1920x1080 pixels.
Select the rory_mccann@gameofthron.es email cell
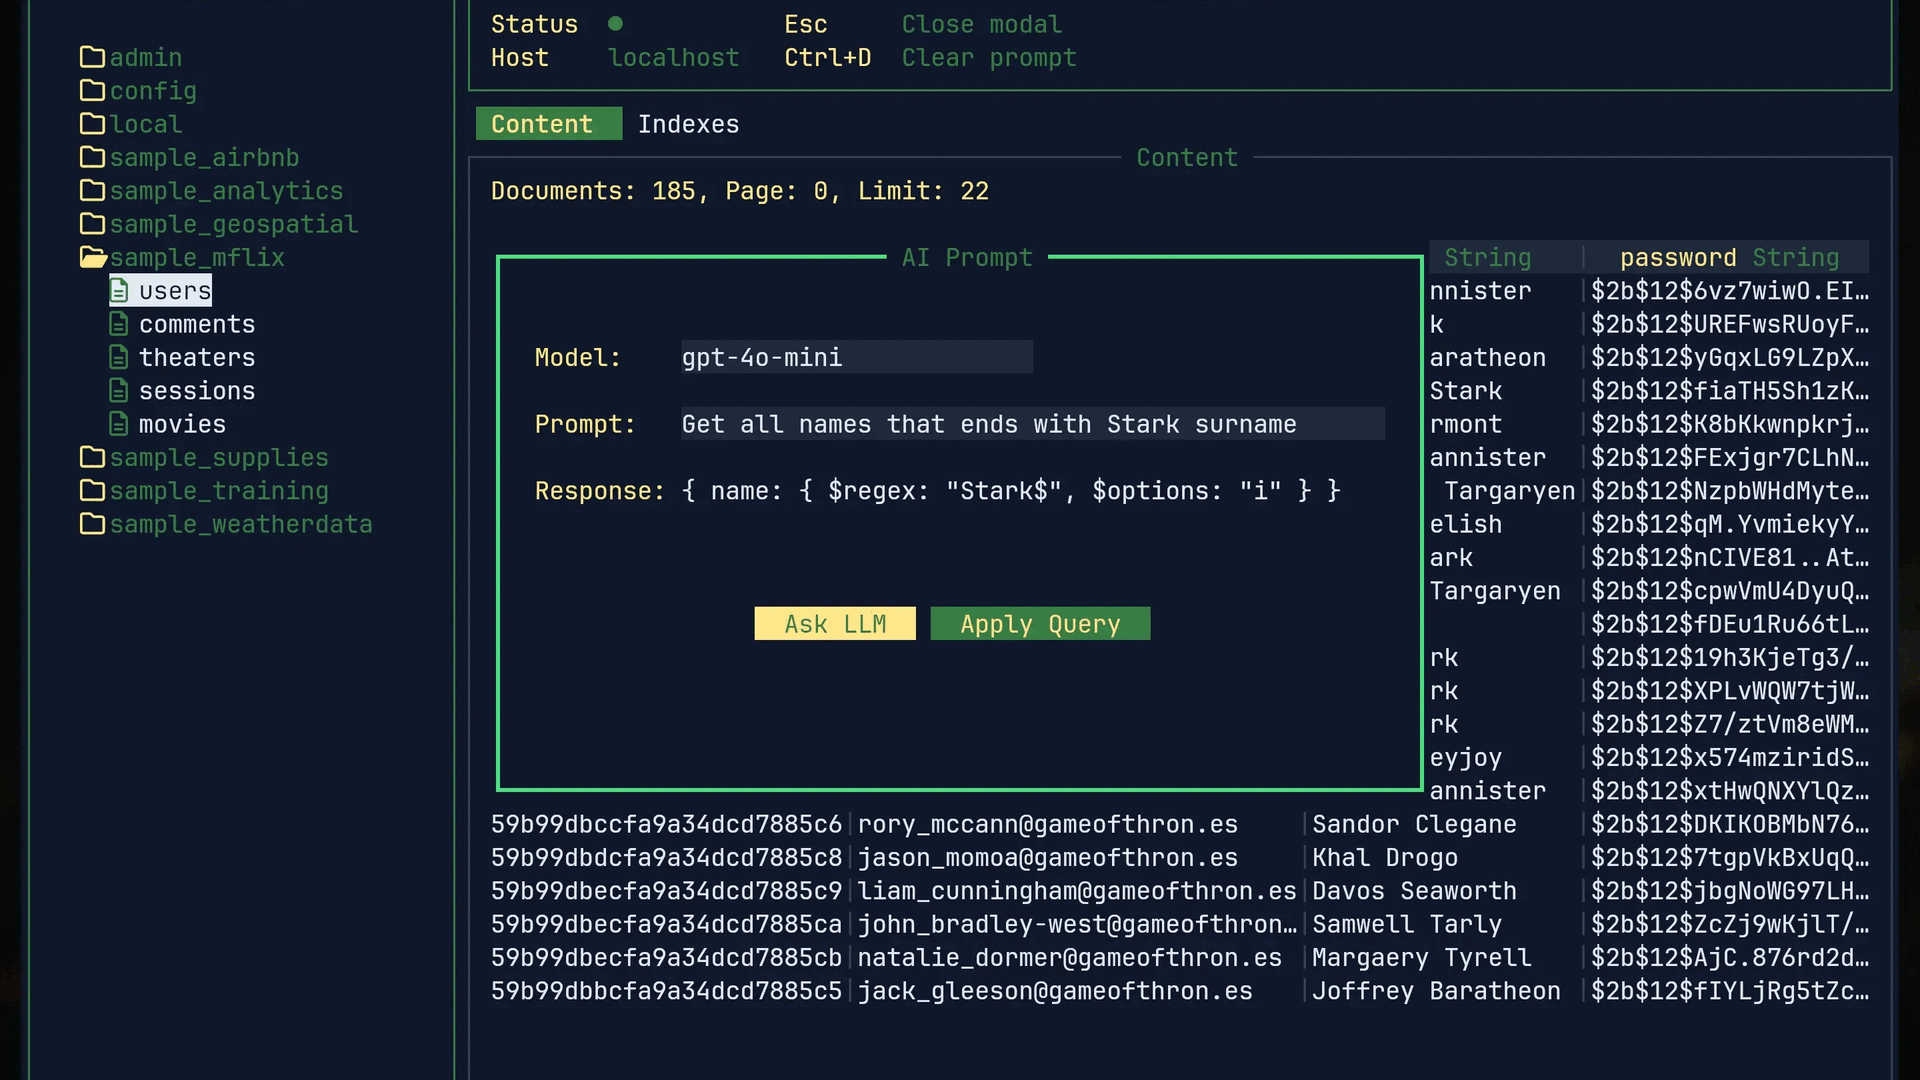coord(1048,824)
